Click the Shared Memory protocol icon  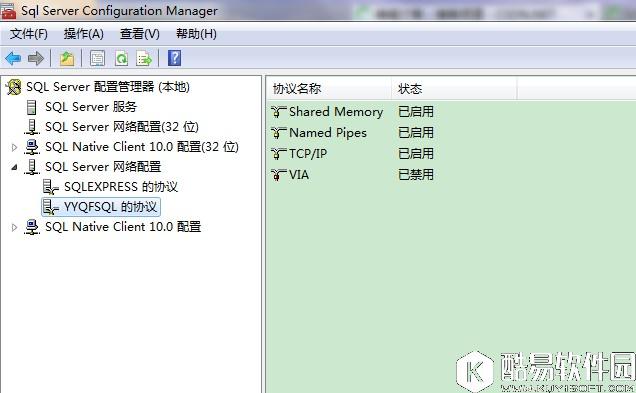pos(279,112)
